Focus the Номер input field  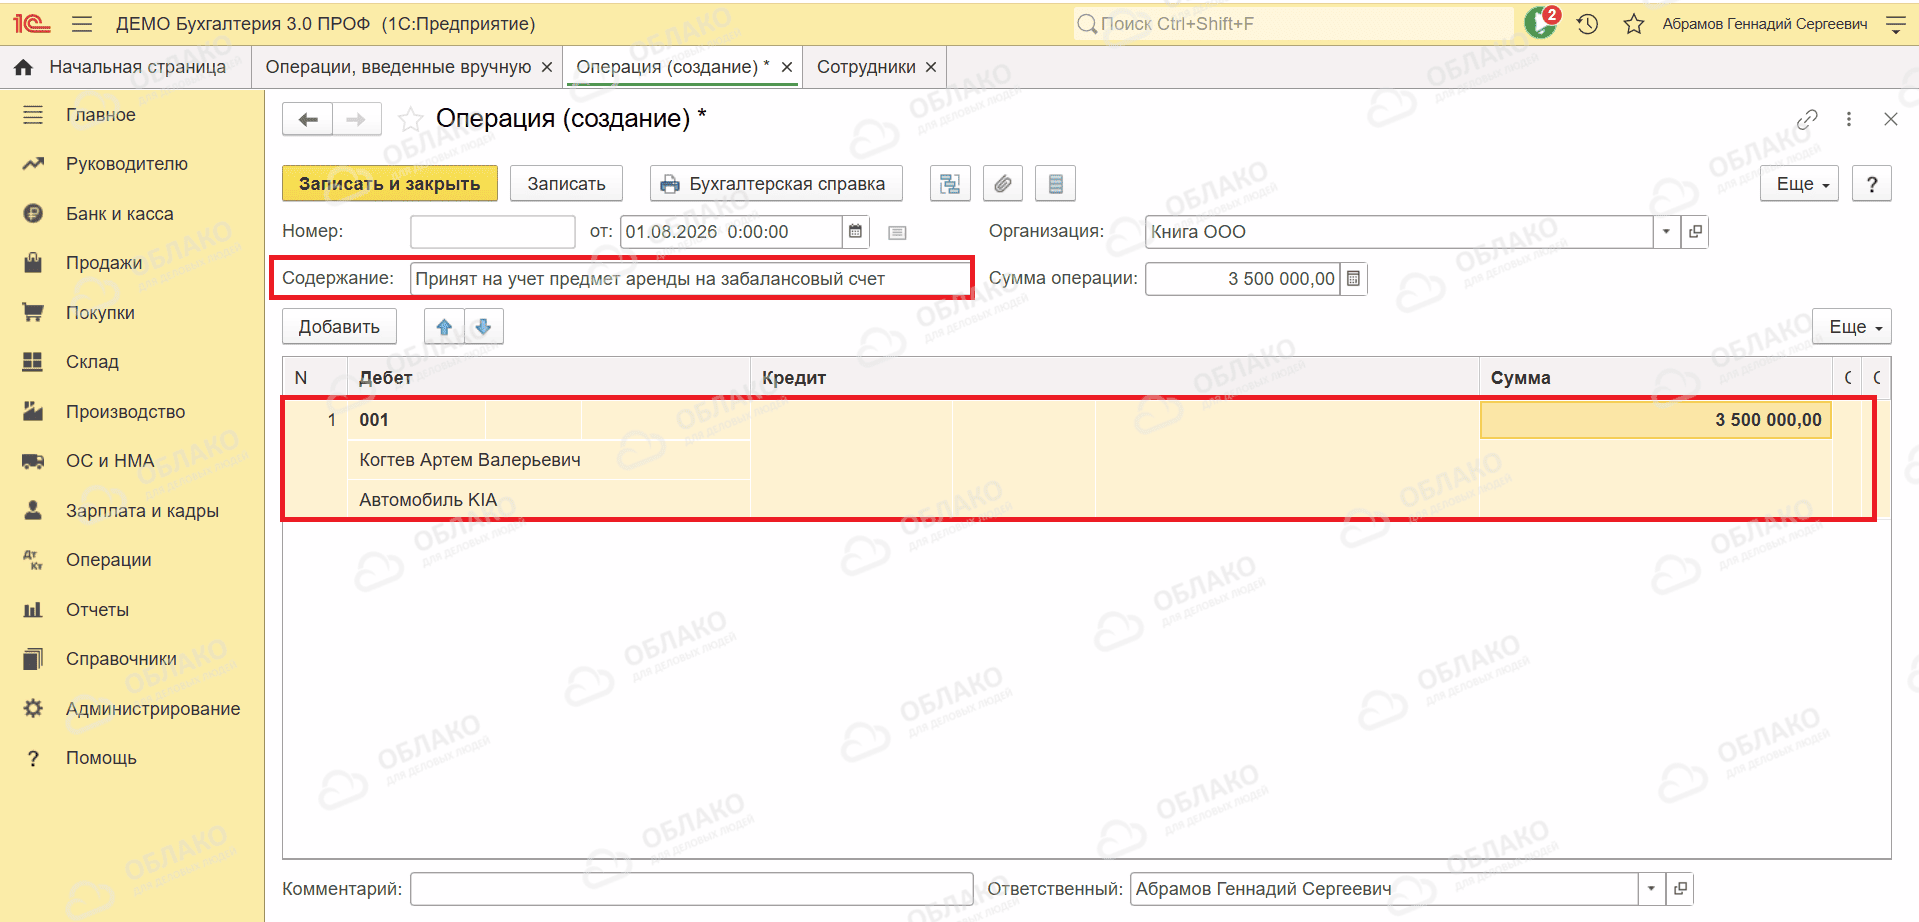tap(493, 232)
